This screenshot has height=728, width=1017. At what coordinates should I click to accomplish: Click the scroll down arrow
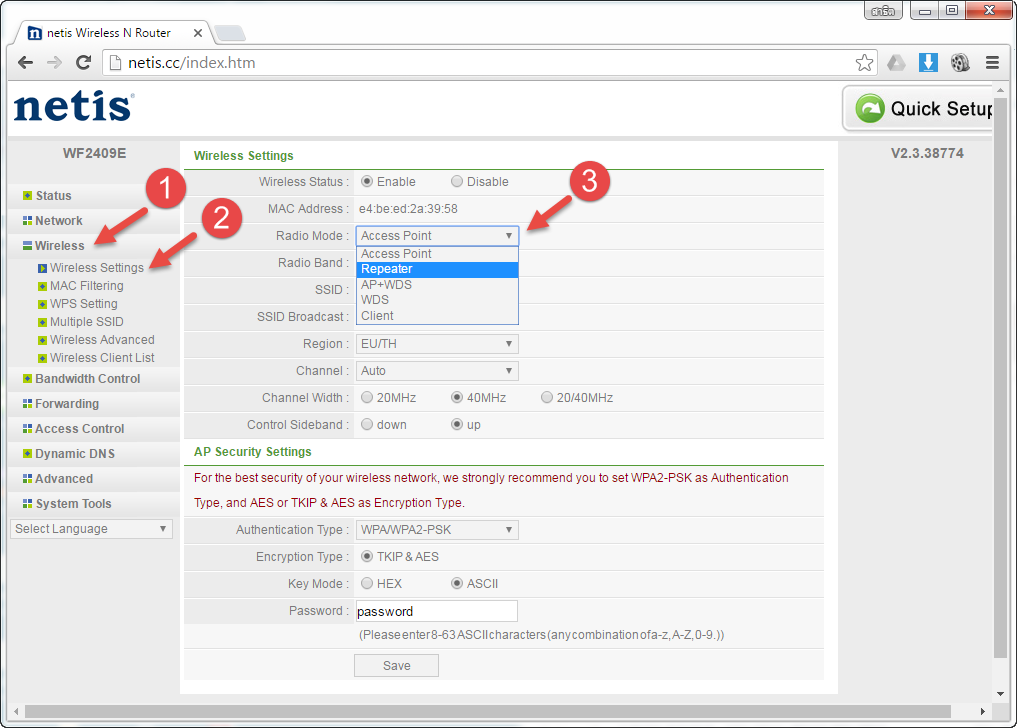point(1001,694)
